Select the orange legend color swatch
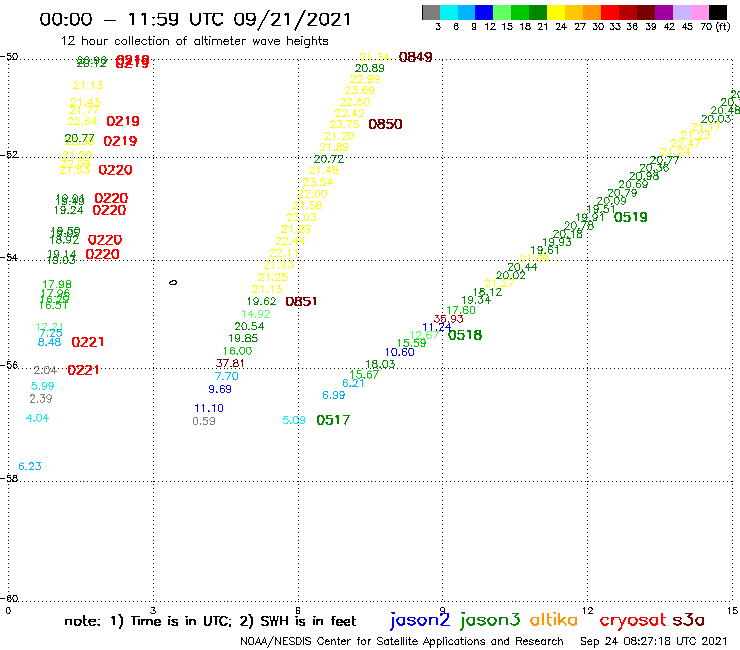This screenshot has height=650, width=740. pyautogui.click(x=592, y=12)
